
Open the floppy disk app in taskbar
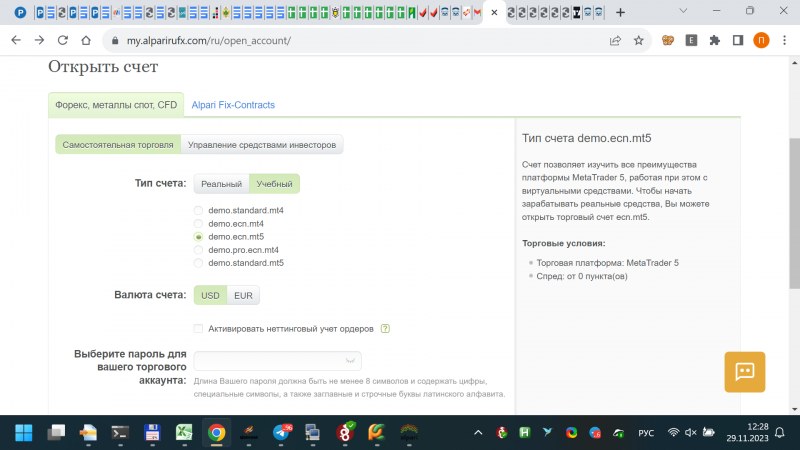[152, 433]
